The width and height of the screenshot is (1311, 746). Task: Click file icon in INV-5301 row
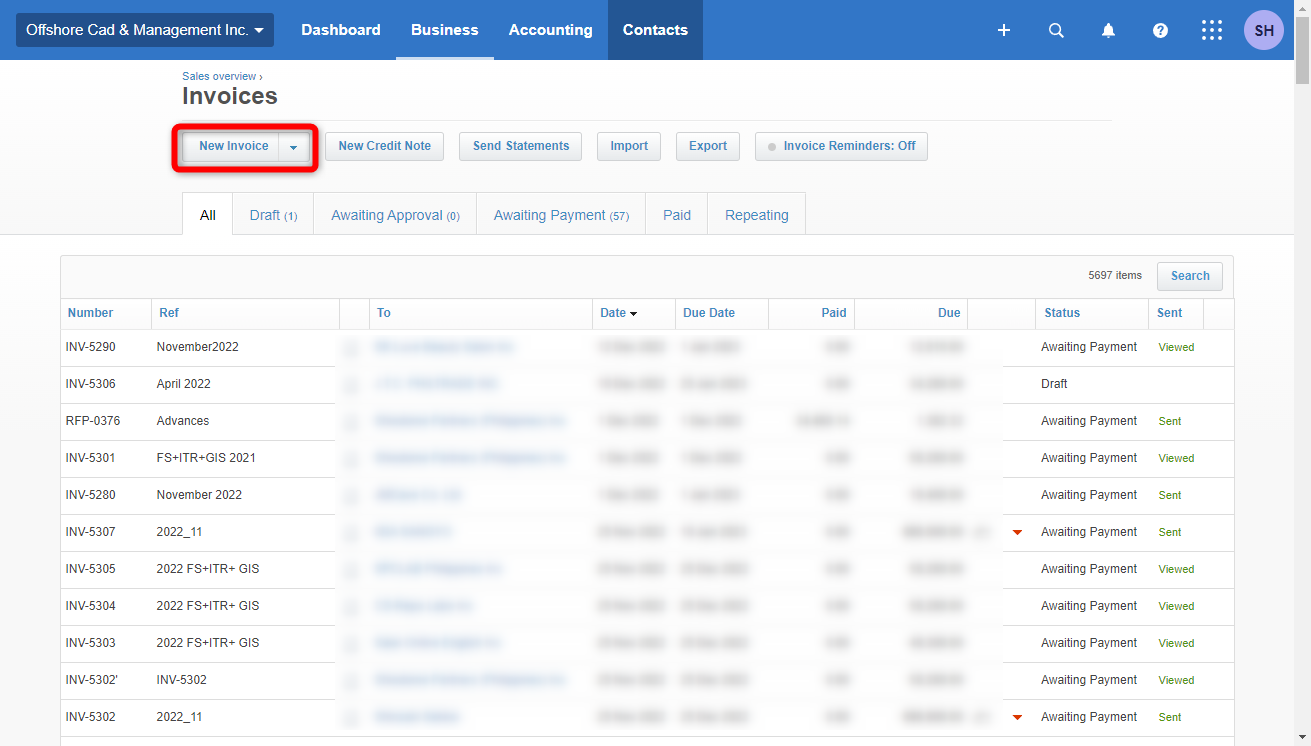pos(350,459)
